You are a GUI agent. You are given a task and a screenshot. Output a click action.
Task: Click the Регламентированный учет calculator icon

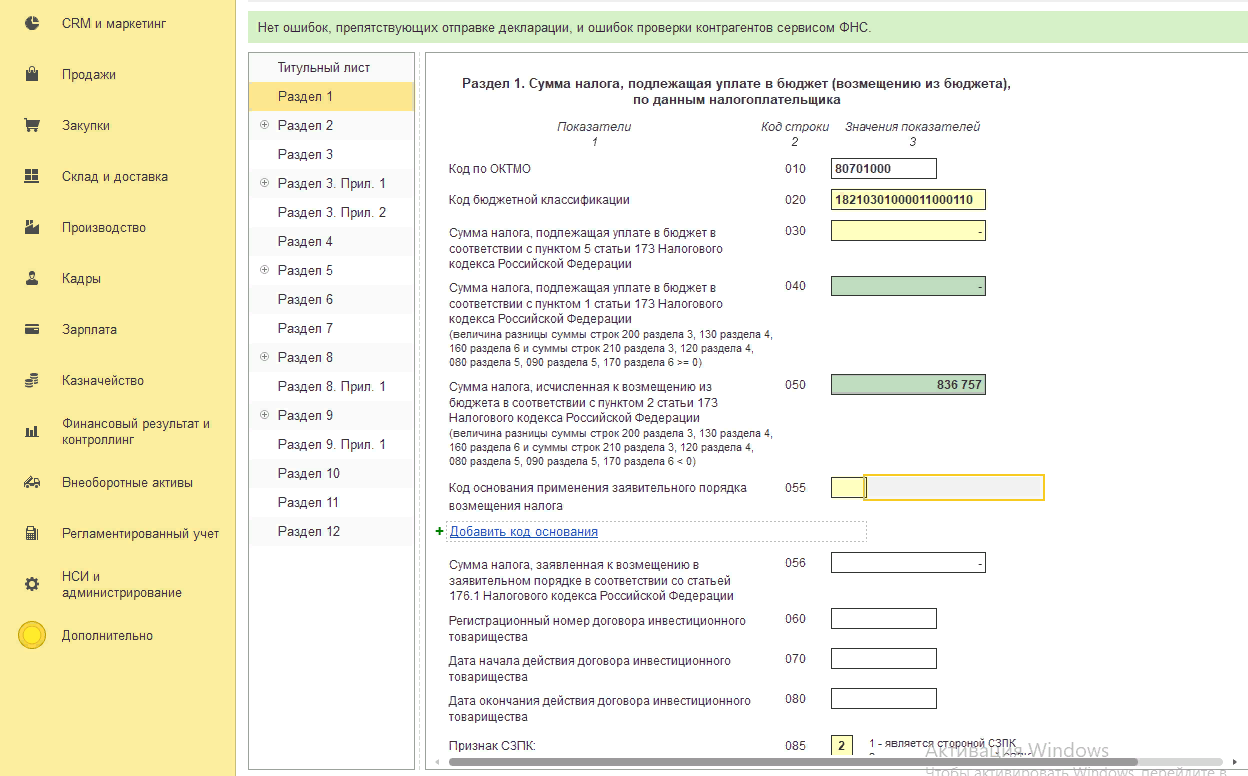coord(32,533)
